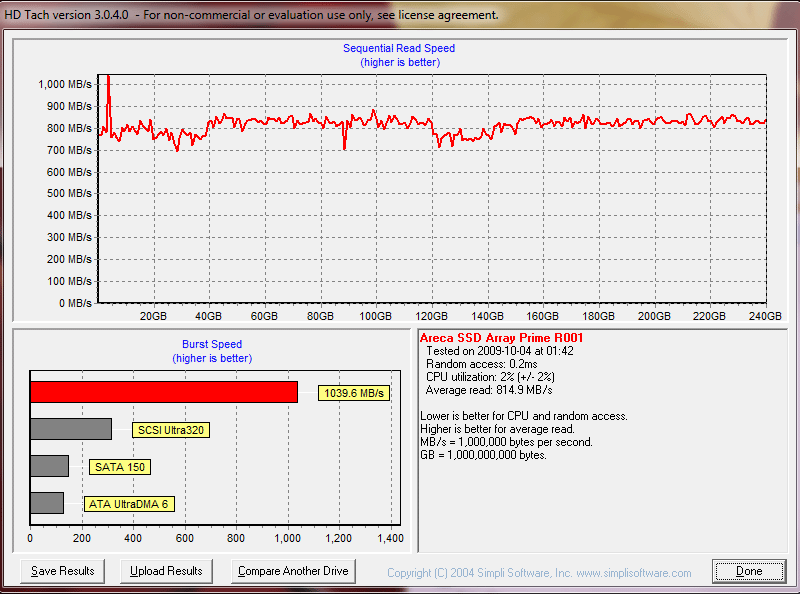Click the Save Results button
This screenshot has width=800, height=594.
(62, 571)
